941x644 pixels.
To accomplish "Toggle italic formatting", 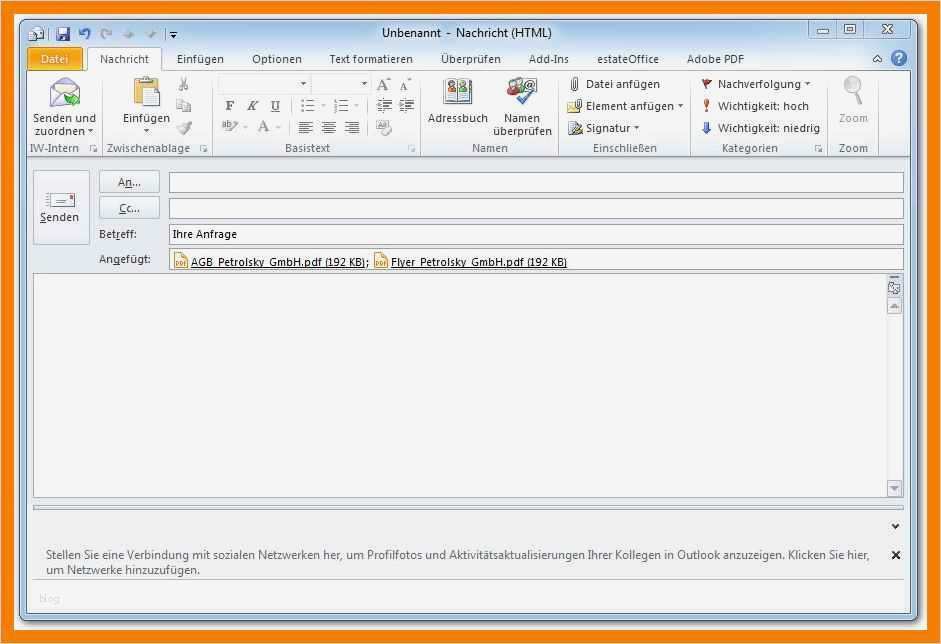I will click(252, 106).
